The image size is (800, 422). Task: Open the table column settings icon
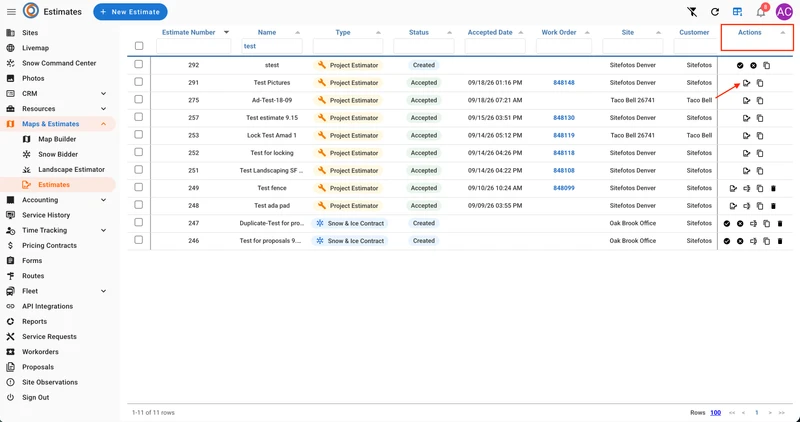point(737,12)
